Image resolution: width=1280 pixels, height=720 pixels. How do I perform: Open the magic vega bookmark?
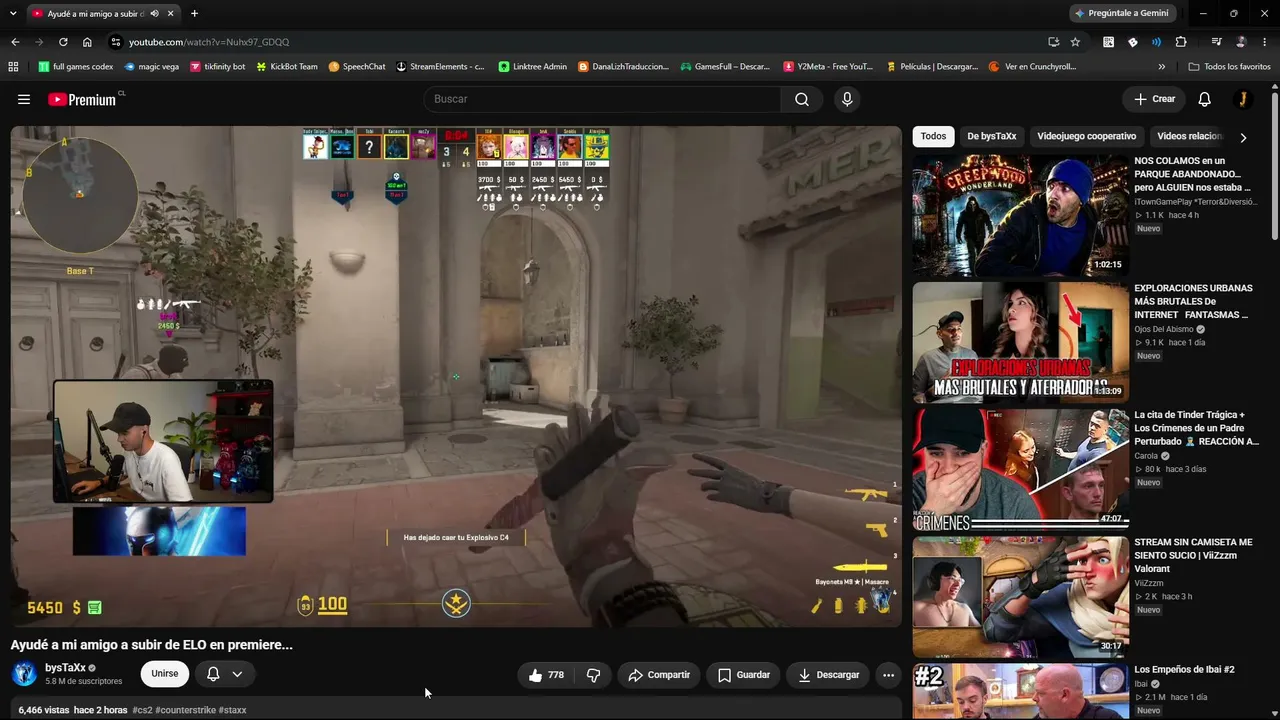click(x=151, y=67)
